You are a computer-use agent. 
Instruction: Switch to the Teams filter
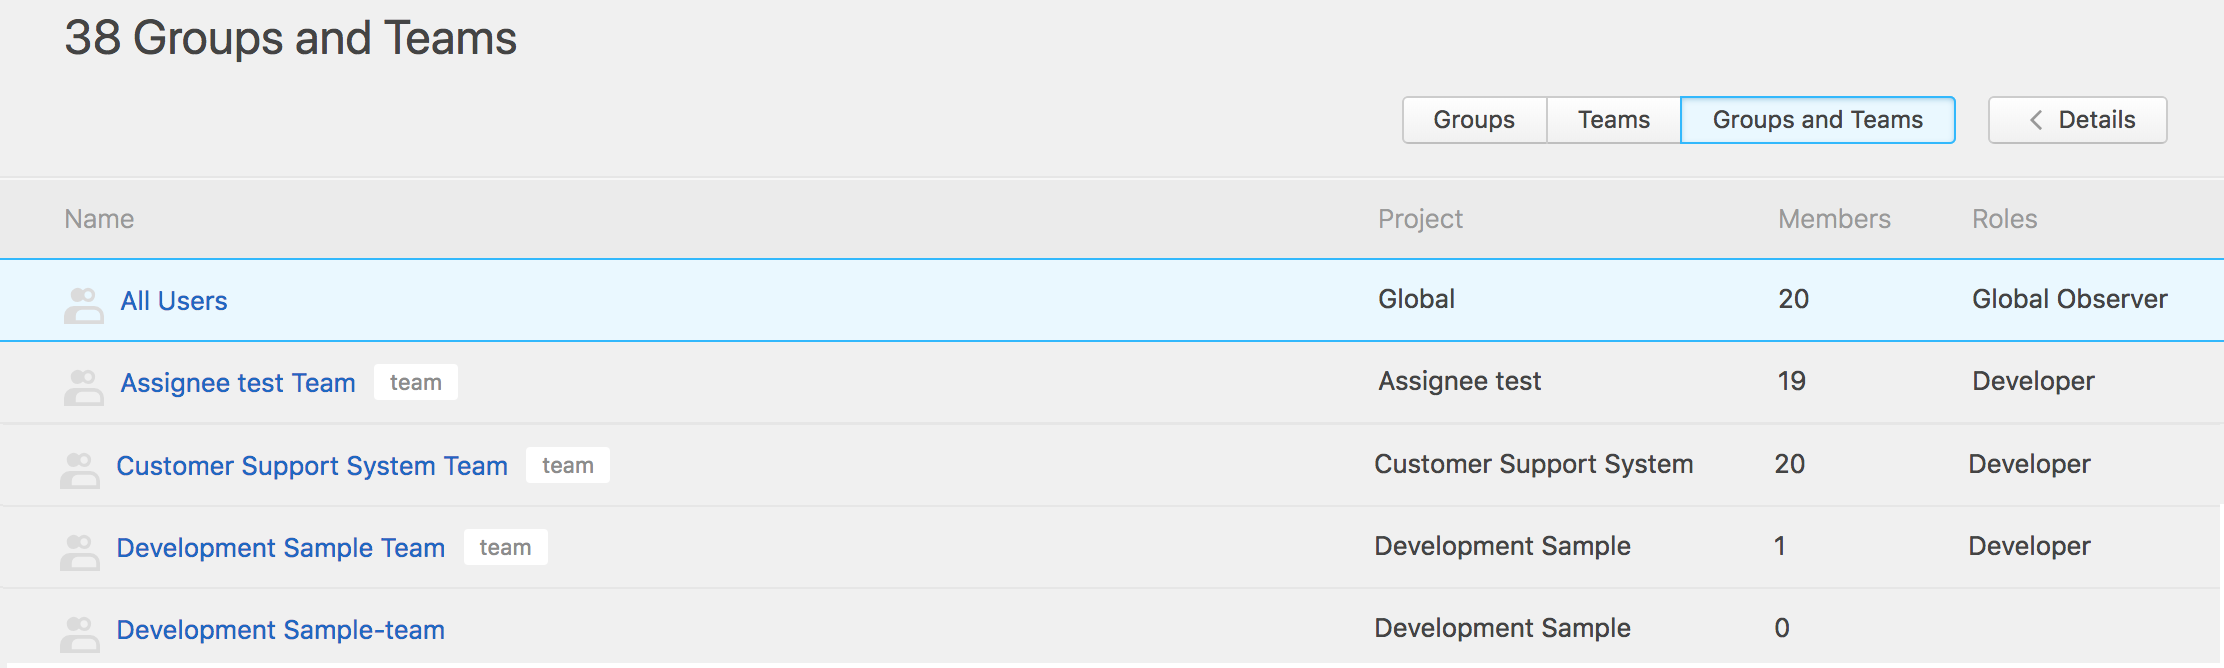point(1613,120)
